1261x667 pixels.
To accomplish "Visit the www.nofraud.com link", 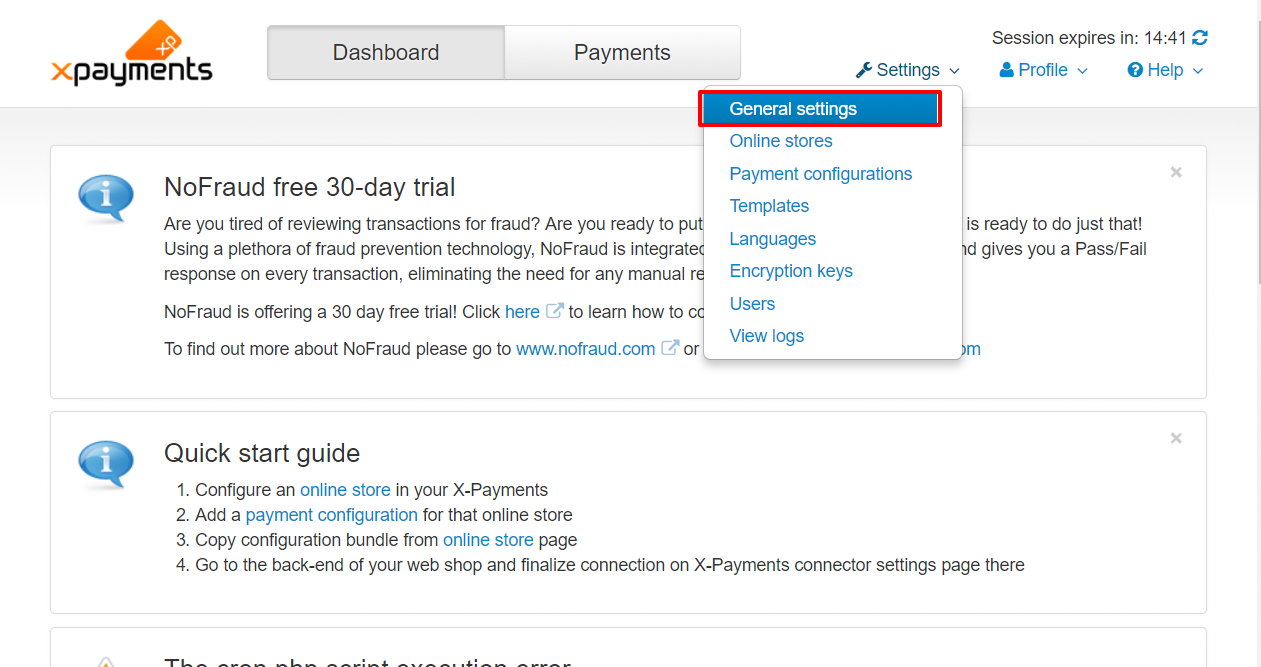I will tap(585, 349).
